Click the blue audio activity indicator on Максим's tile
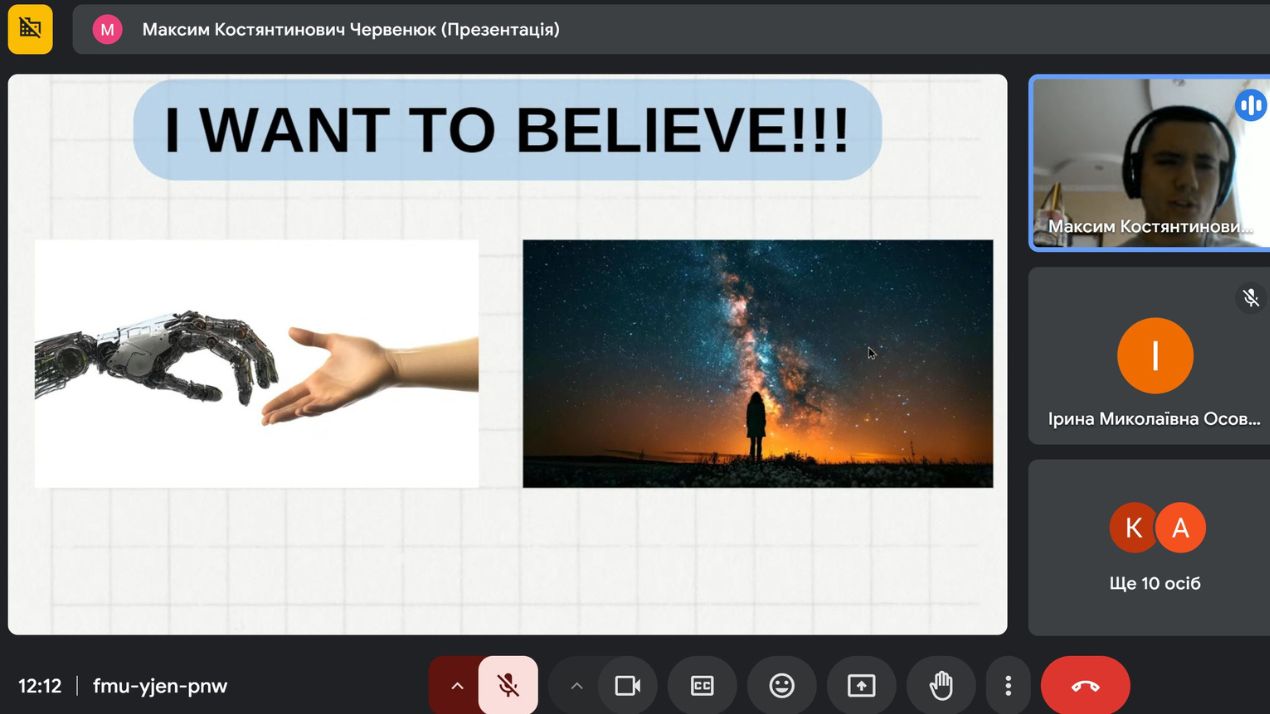The width and height of the screenshot is (1270, 714). [1251, 104]
